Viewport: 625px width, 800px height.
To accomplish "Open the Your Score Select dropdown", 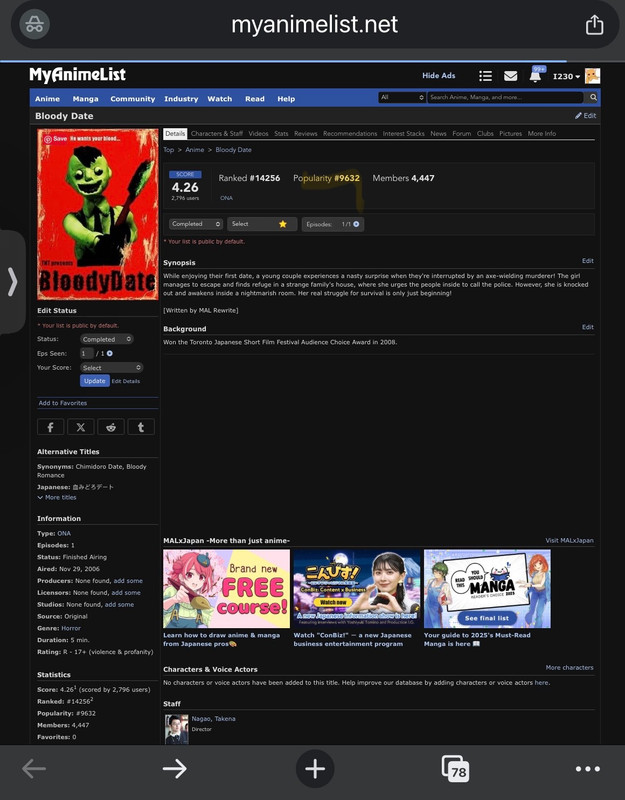I will tap(111, 368).
